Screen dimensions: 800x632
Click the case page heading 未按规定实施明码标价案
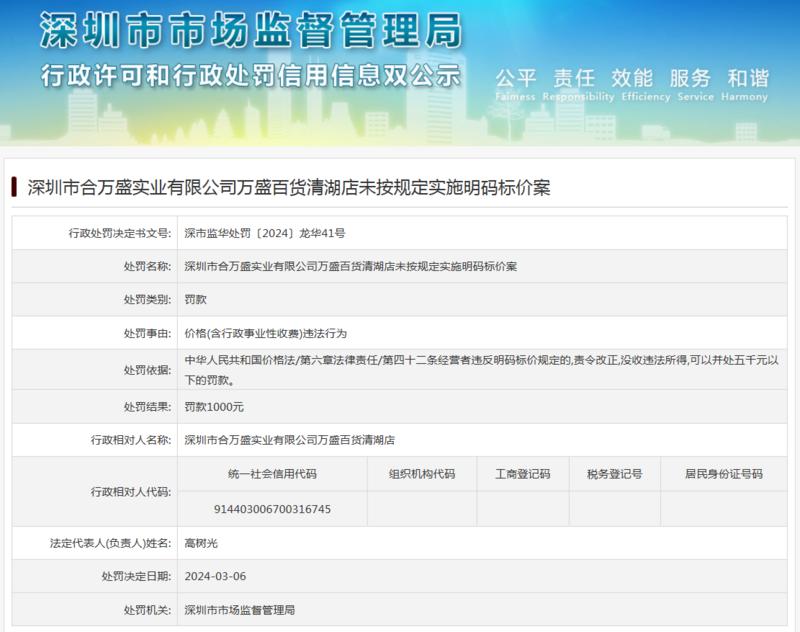pyautogui.click(x=288, y=188)
